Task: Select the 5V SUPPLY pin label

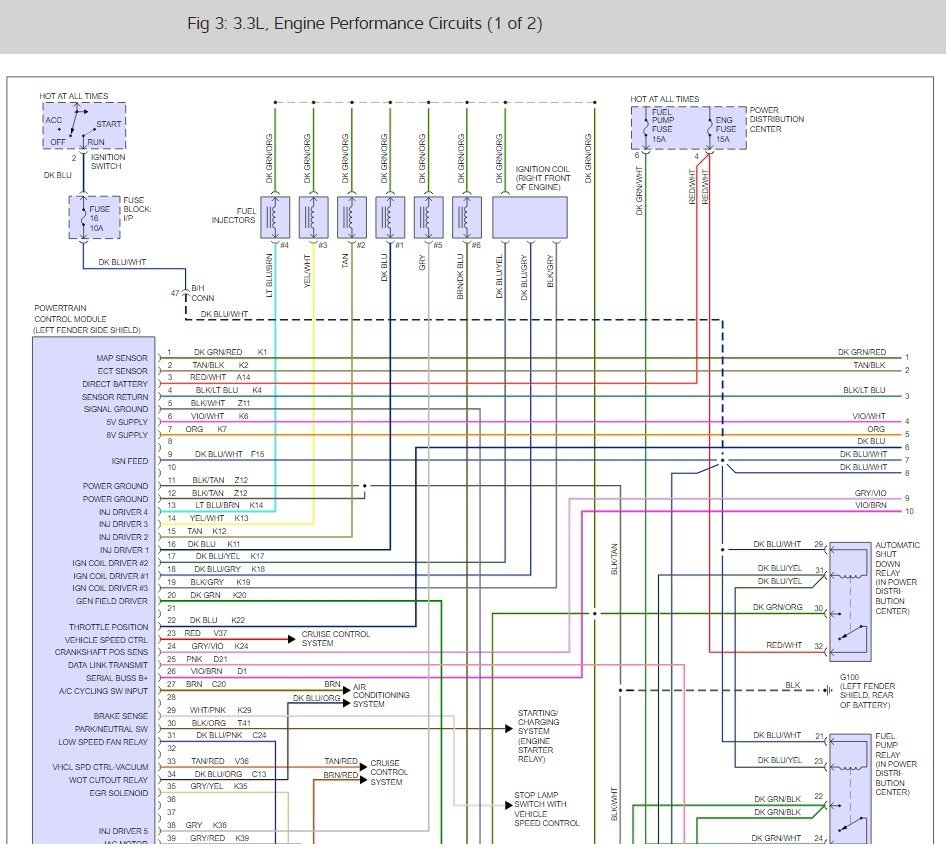Action: (127, 422)
